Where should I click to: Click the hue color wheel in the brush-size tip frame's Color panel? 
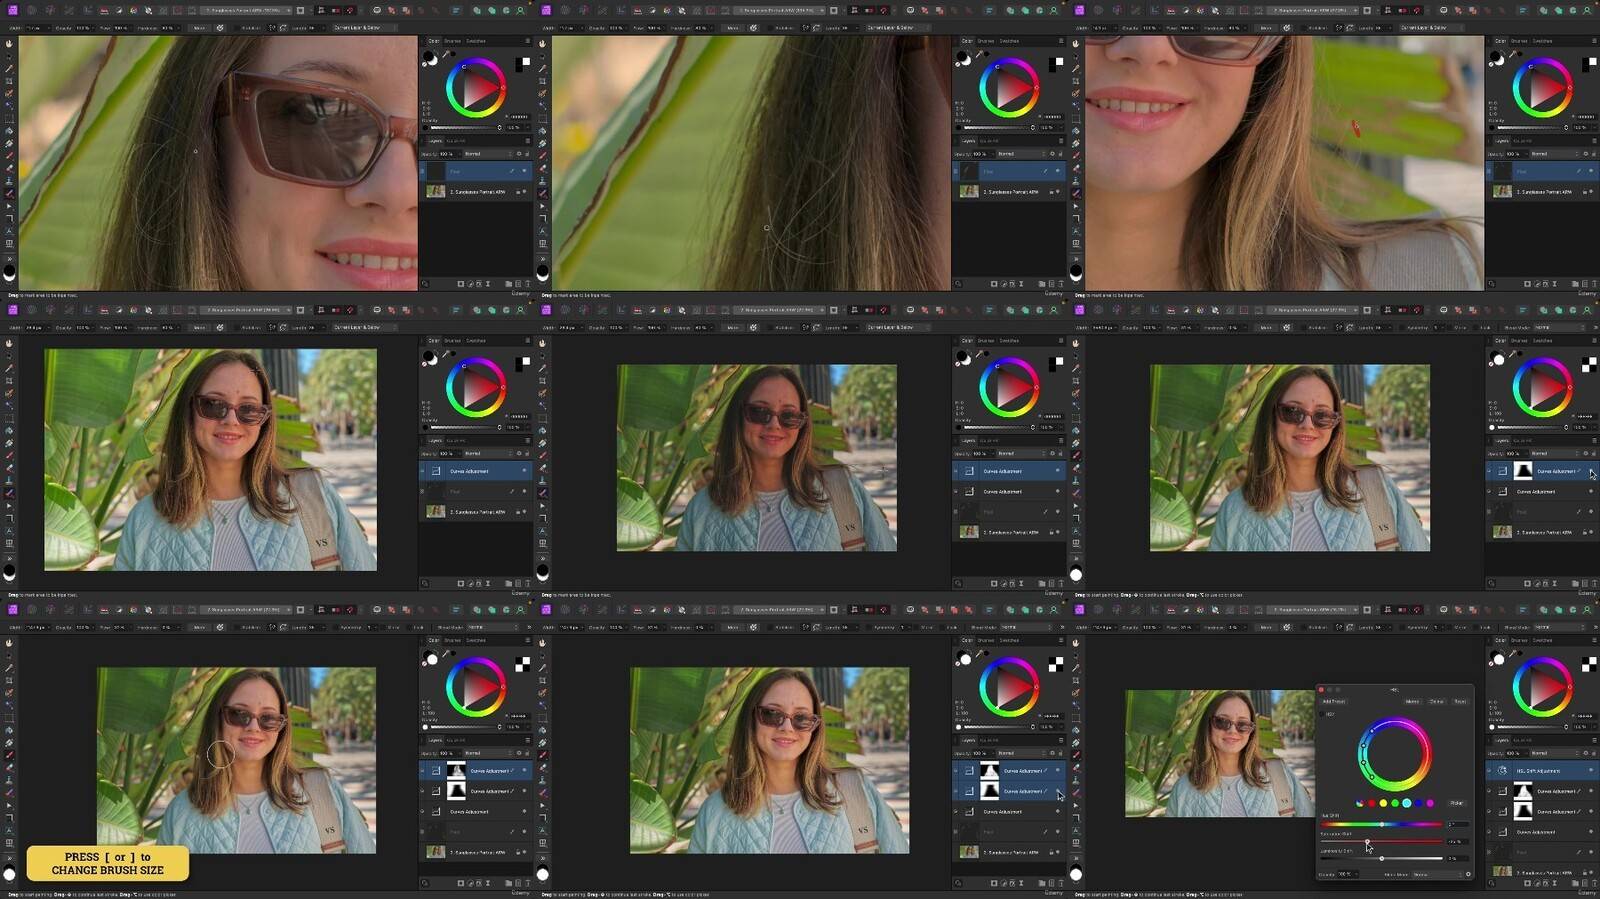[476, 687]
